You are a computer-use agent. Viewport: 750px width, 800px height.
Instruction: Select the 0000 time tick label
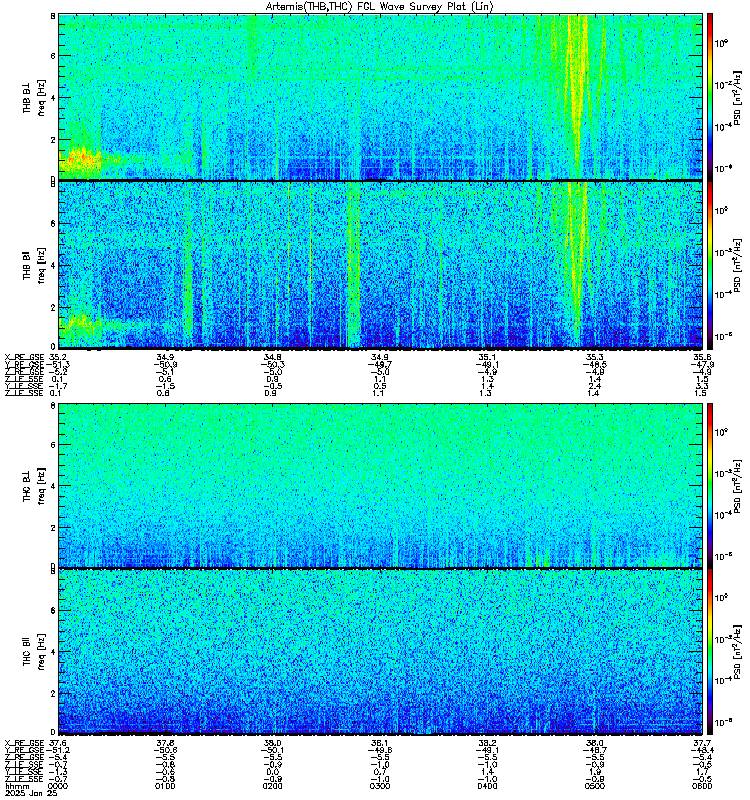[x=58, y=787]
